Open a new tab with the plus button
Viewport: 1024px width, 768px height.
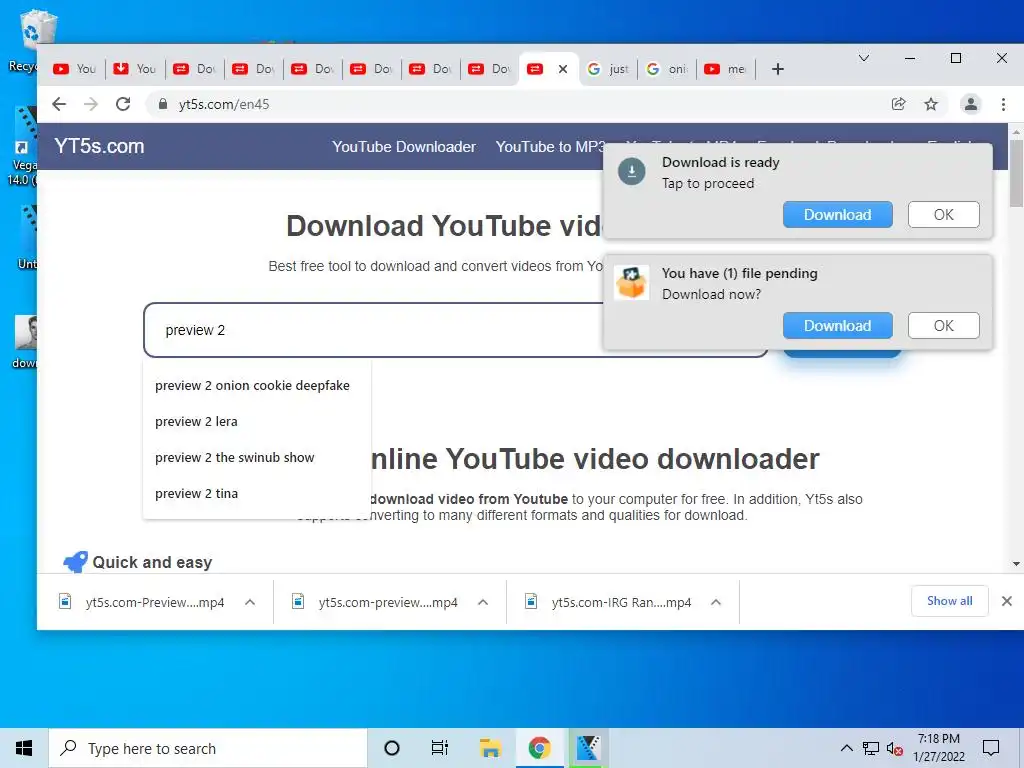(x=777, y=69)
